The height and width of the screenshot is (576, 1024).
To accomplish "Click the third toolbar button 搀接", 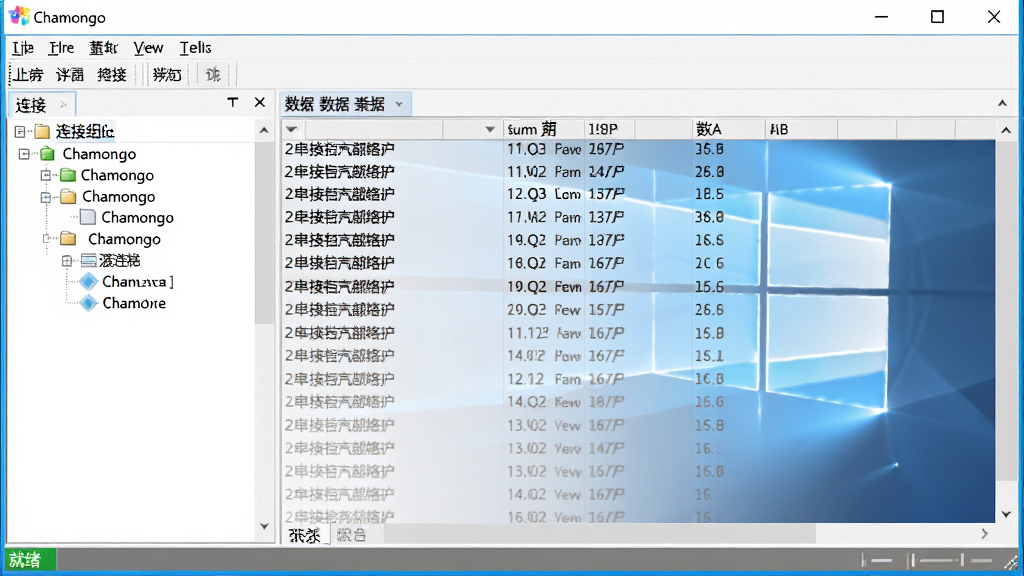I will tap(112, 74).
